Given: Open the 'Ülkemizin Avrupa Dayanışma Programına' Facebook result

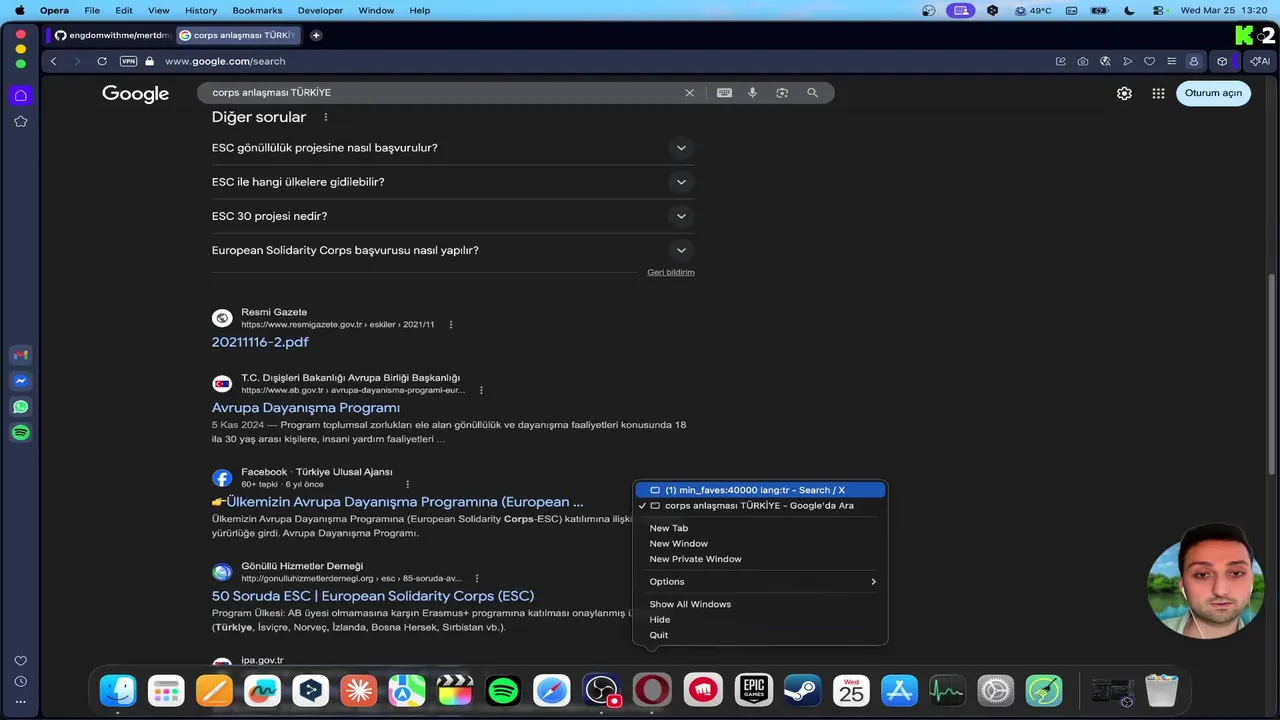Looking at the screenshot, I should pos(398,502).
